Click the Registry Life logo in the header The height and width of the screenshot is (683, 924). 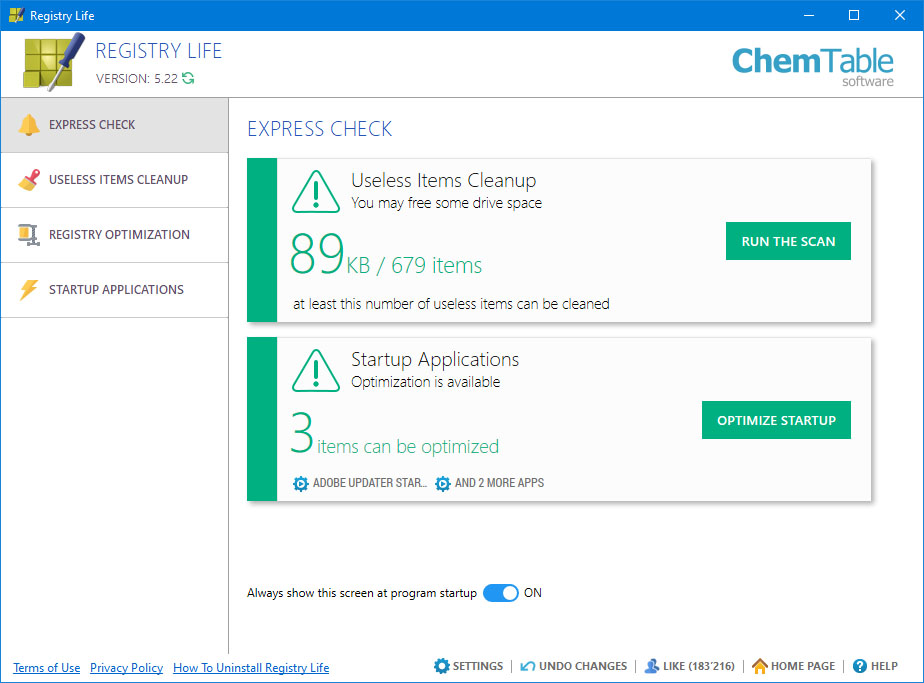point(54,62)
